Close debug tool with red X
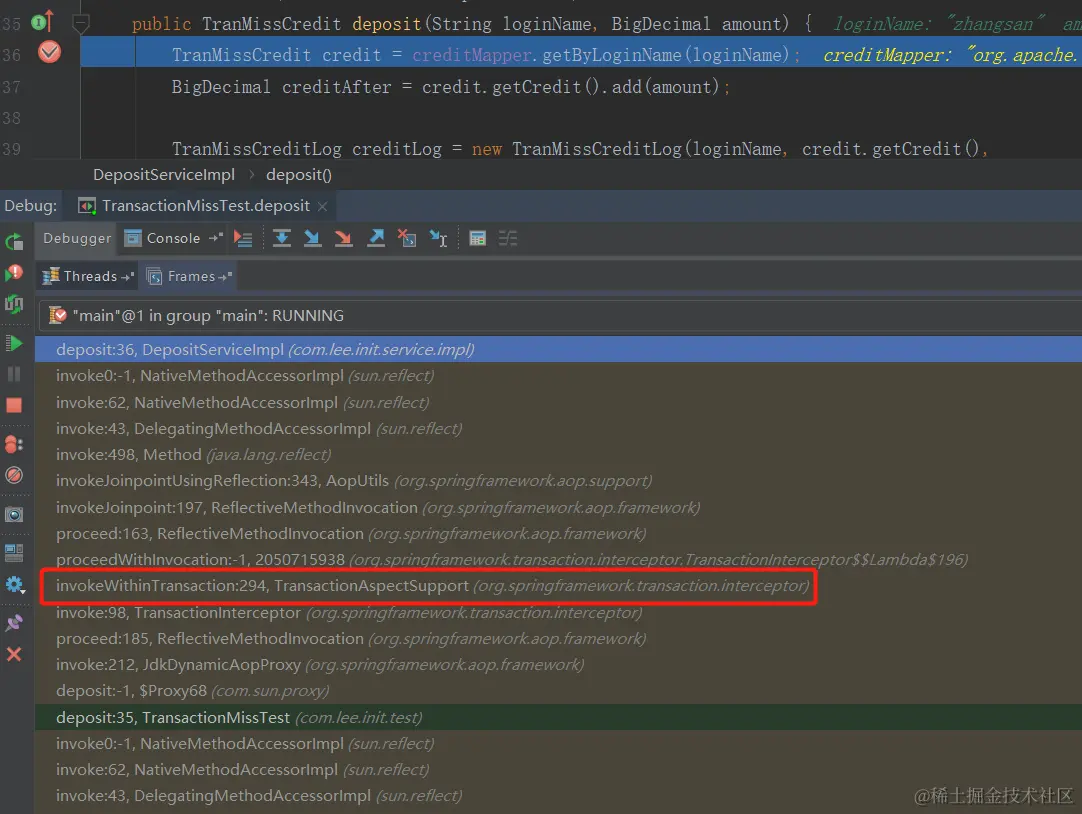Viewport: 1082px width, 814px height. pyautogui.click(x=14, y=654)
